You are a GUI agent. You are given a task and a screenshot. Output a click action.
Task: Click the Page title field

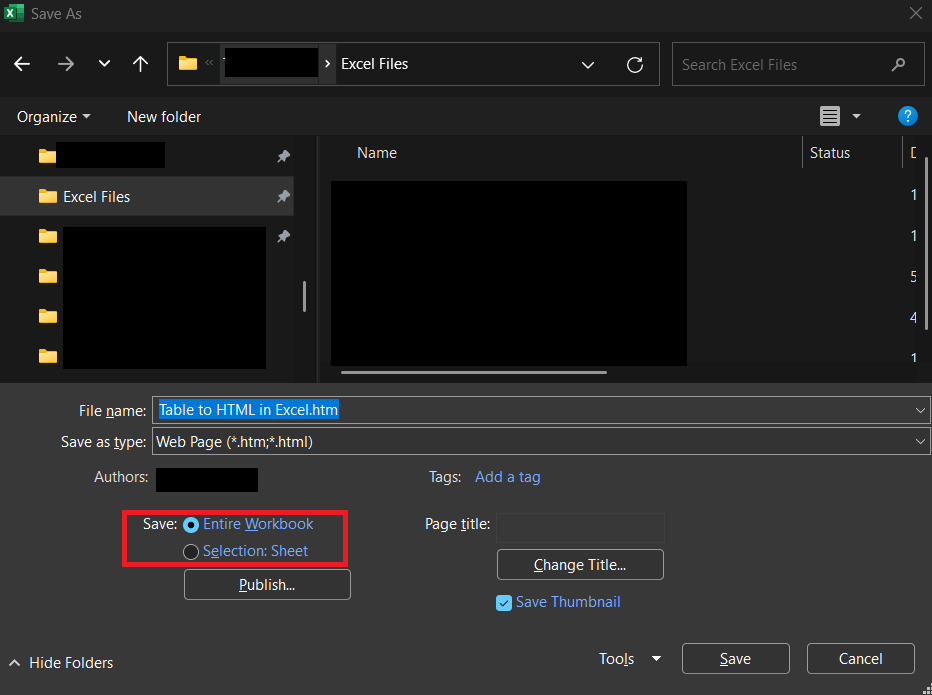[580, 527]
